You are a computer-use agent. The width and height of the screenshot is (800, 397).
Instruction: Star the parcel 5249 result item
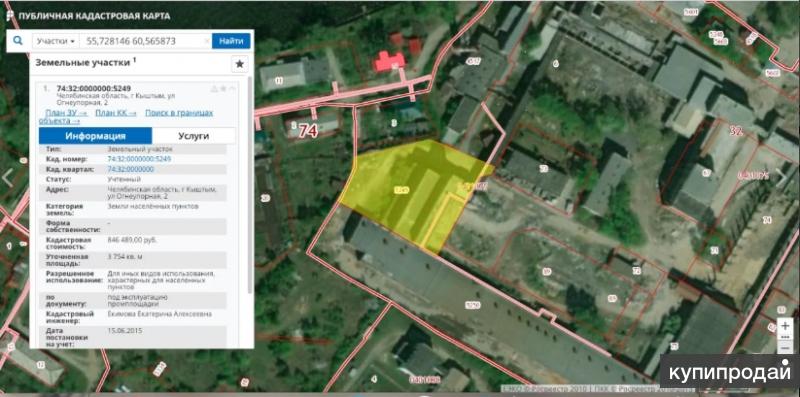(223, 89)
